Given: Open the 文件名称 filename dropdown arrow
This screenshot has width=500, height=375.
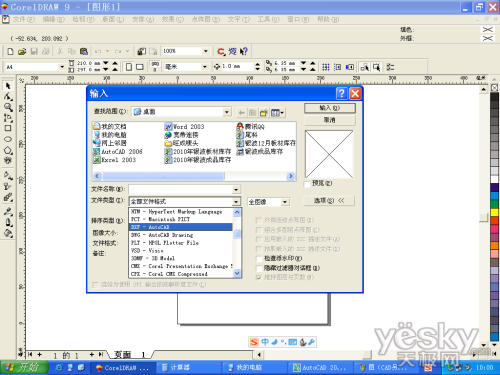Looking at the screenshot, I should click(x=236, y=190).
